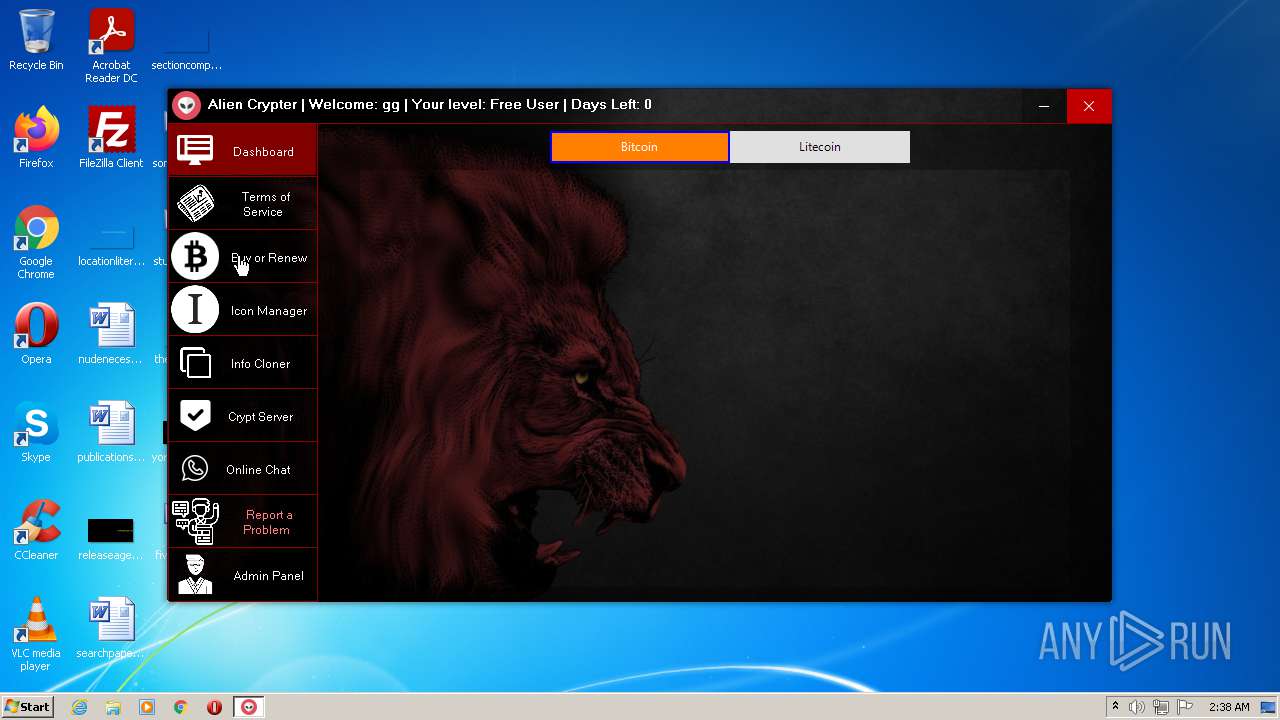Open the publications Word document icon
The height and width of the screenshot is (720, 1280).
(111, 432)
